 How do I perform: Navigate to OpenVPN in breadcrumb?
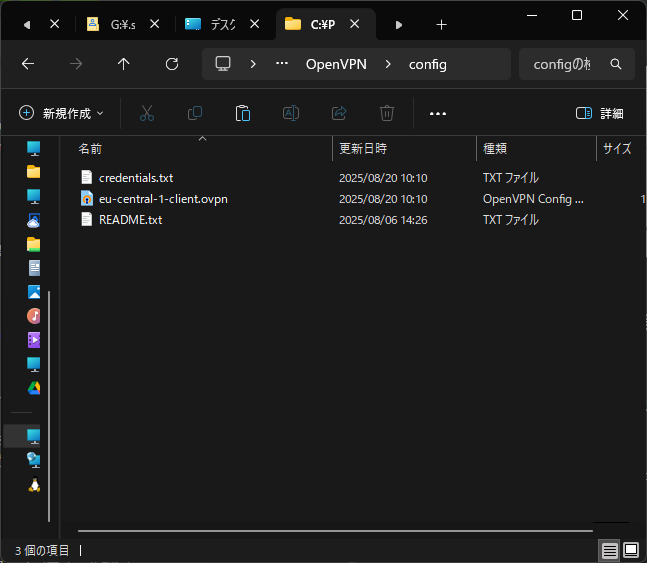[x=336, y=64]
